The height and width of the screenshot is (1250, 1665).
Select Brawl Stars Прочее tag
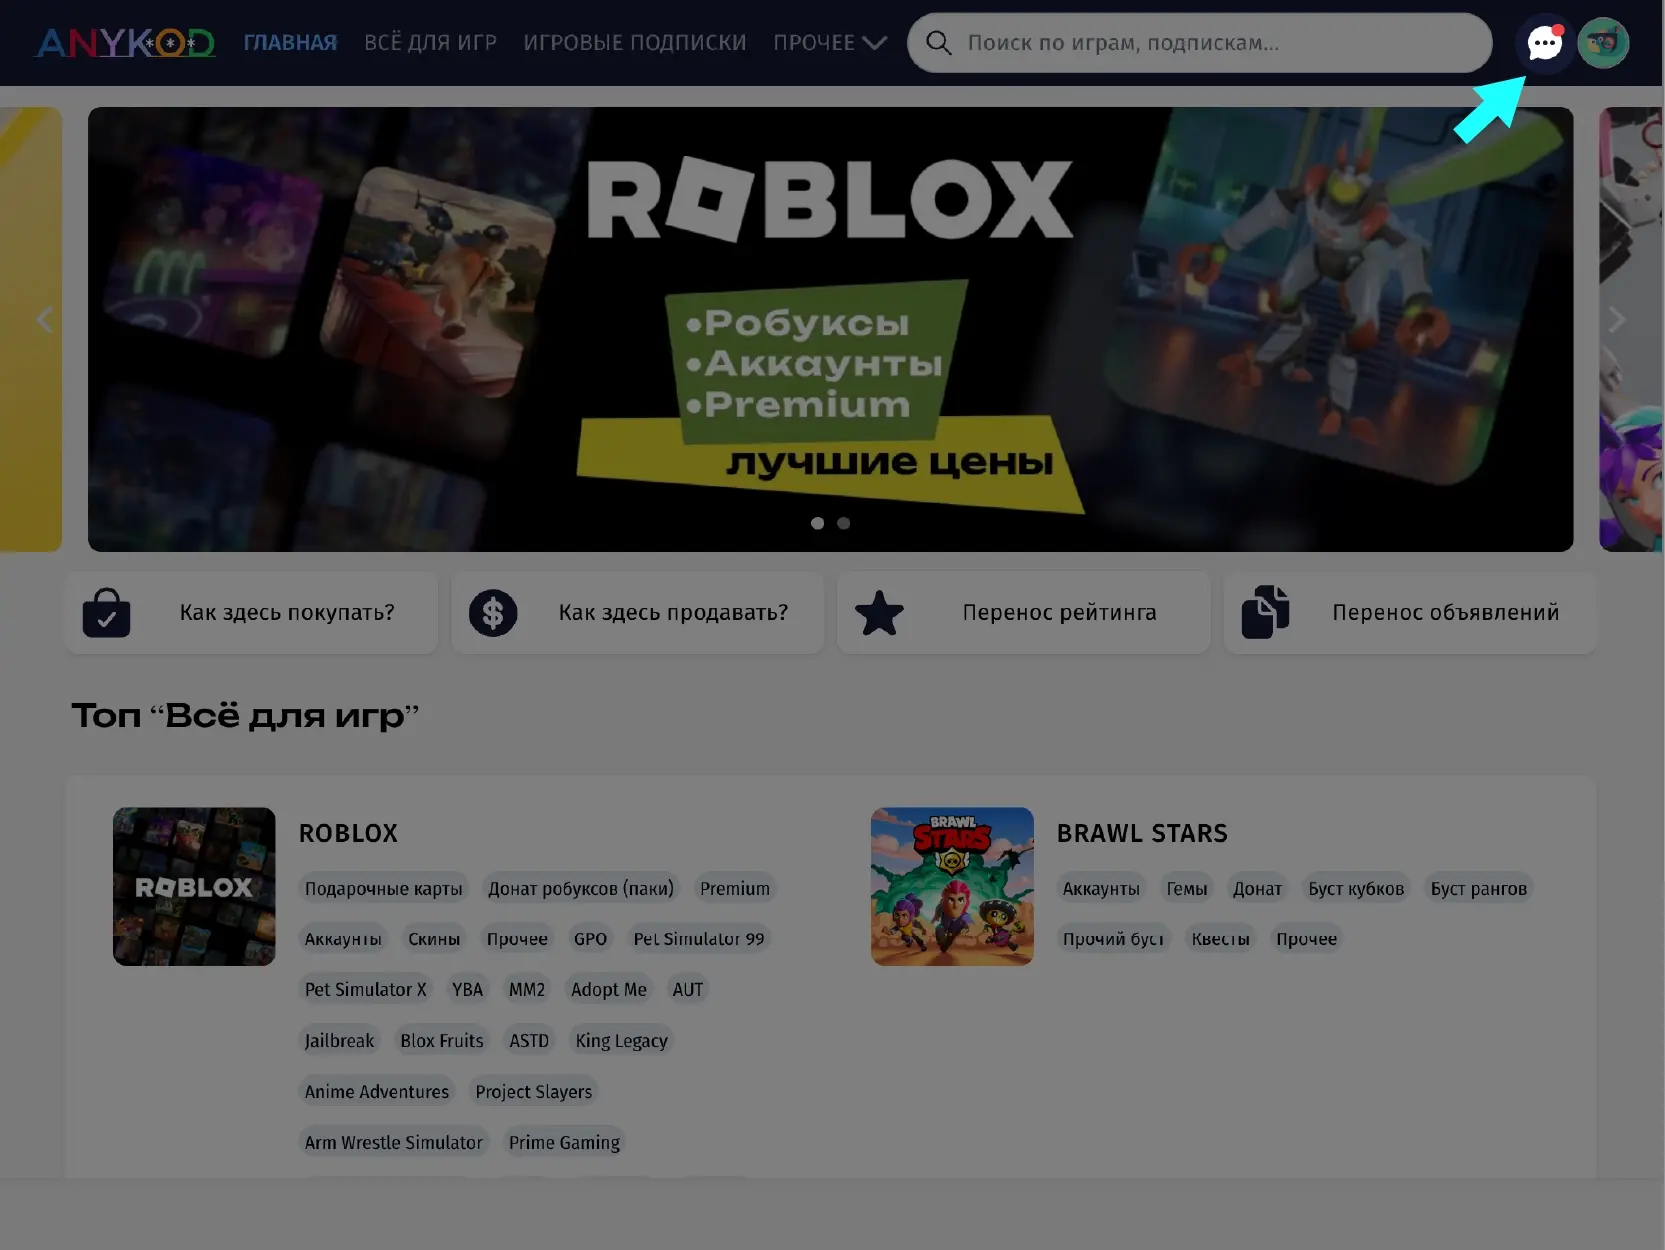(x=1306, y=939)
